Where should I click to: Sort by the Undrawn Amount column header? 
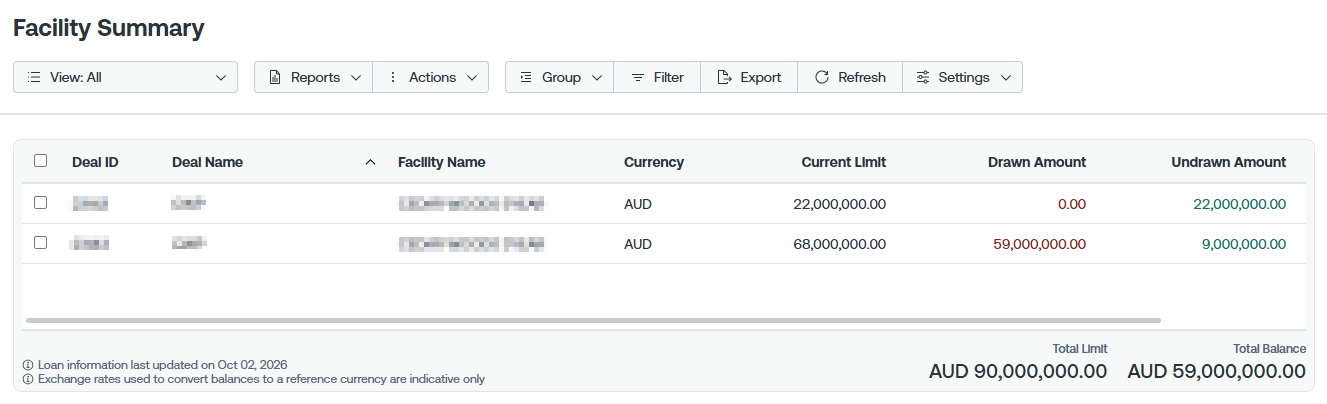coord(1228,162)
